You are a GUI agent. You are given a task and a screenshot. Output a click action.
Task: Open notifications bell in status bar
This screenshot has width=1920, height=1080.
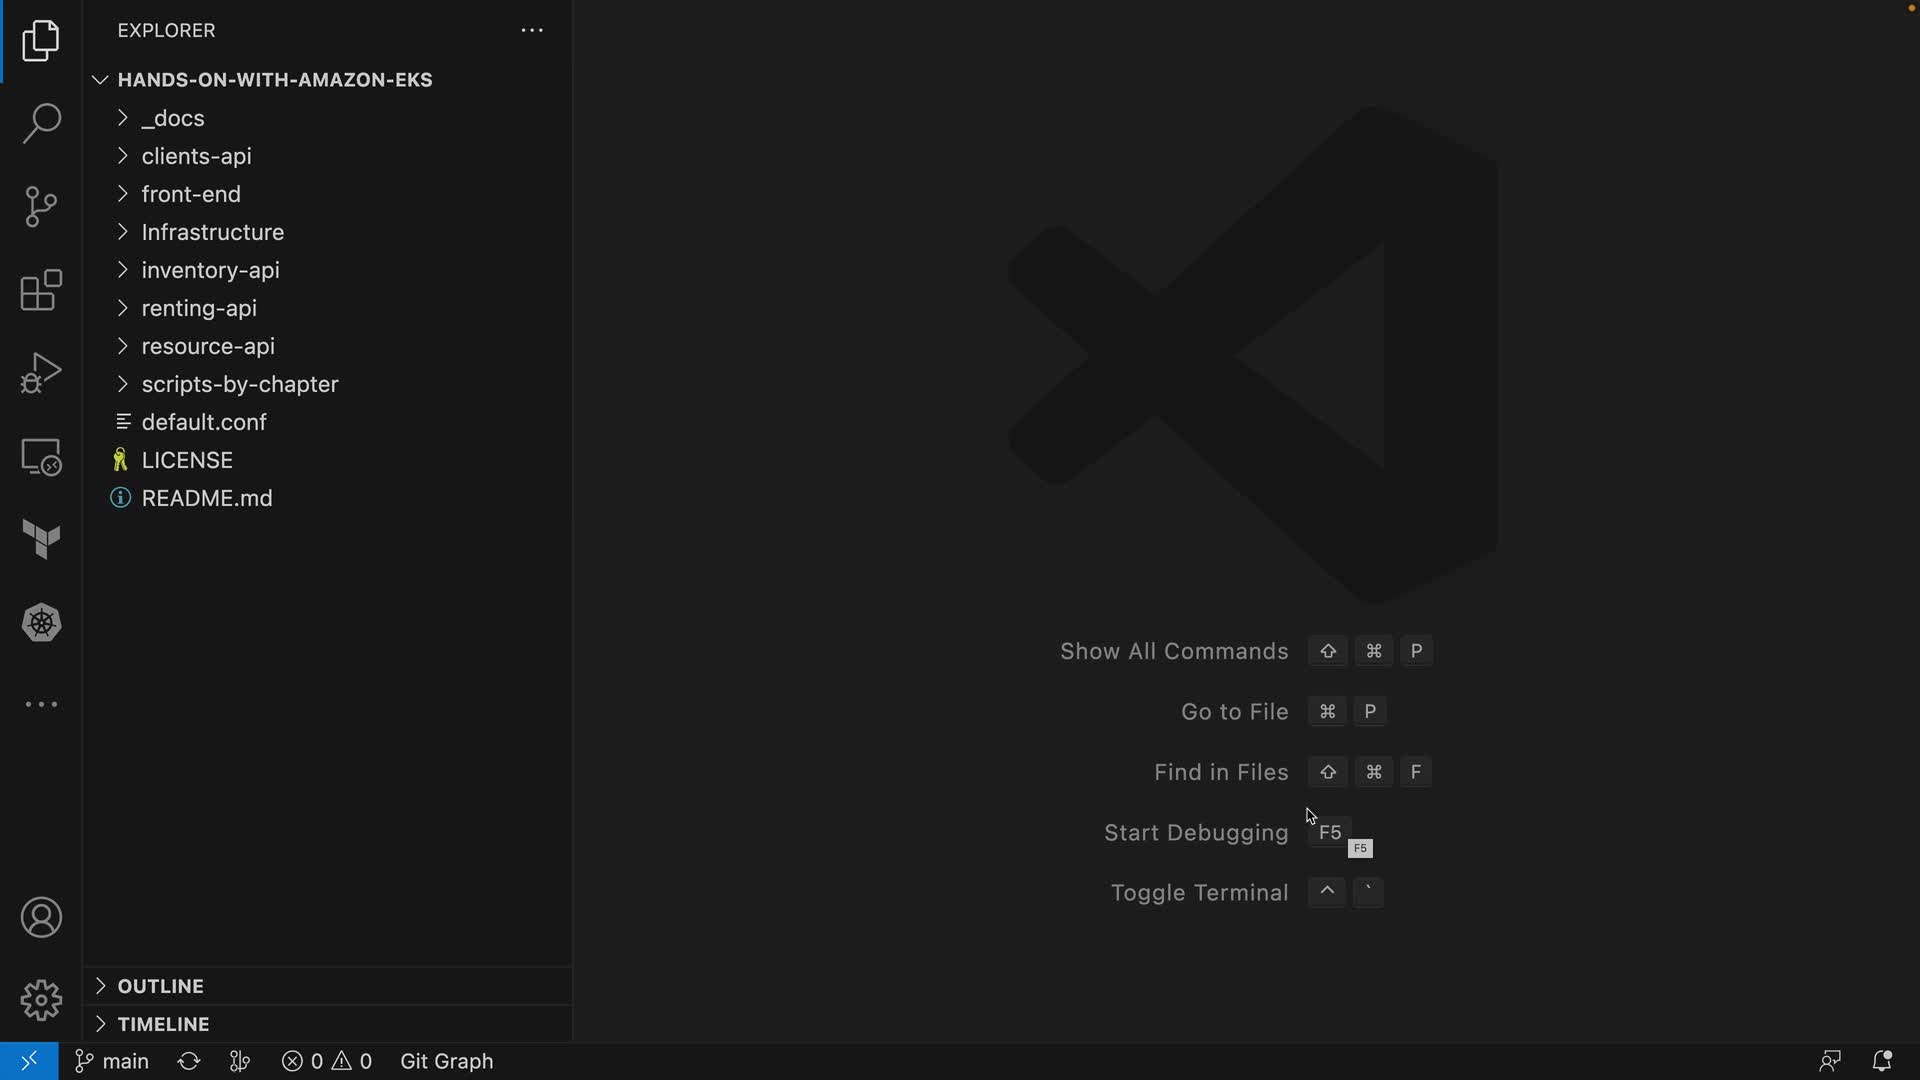coord(1881,1061)
